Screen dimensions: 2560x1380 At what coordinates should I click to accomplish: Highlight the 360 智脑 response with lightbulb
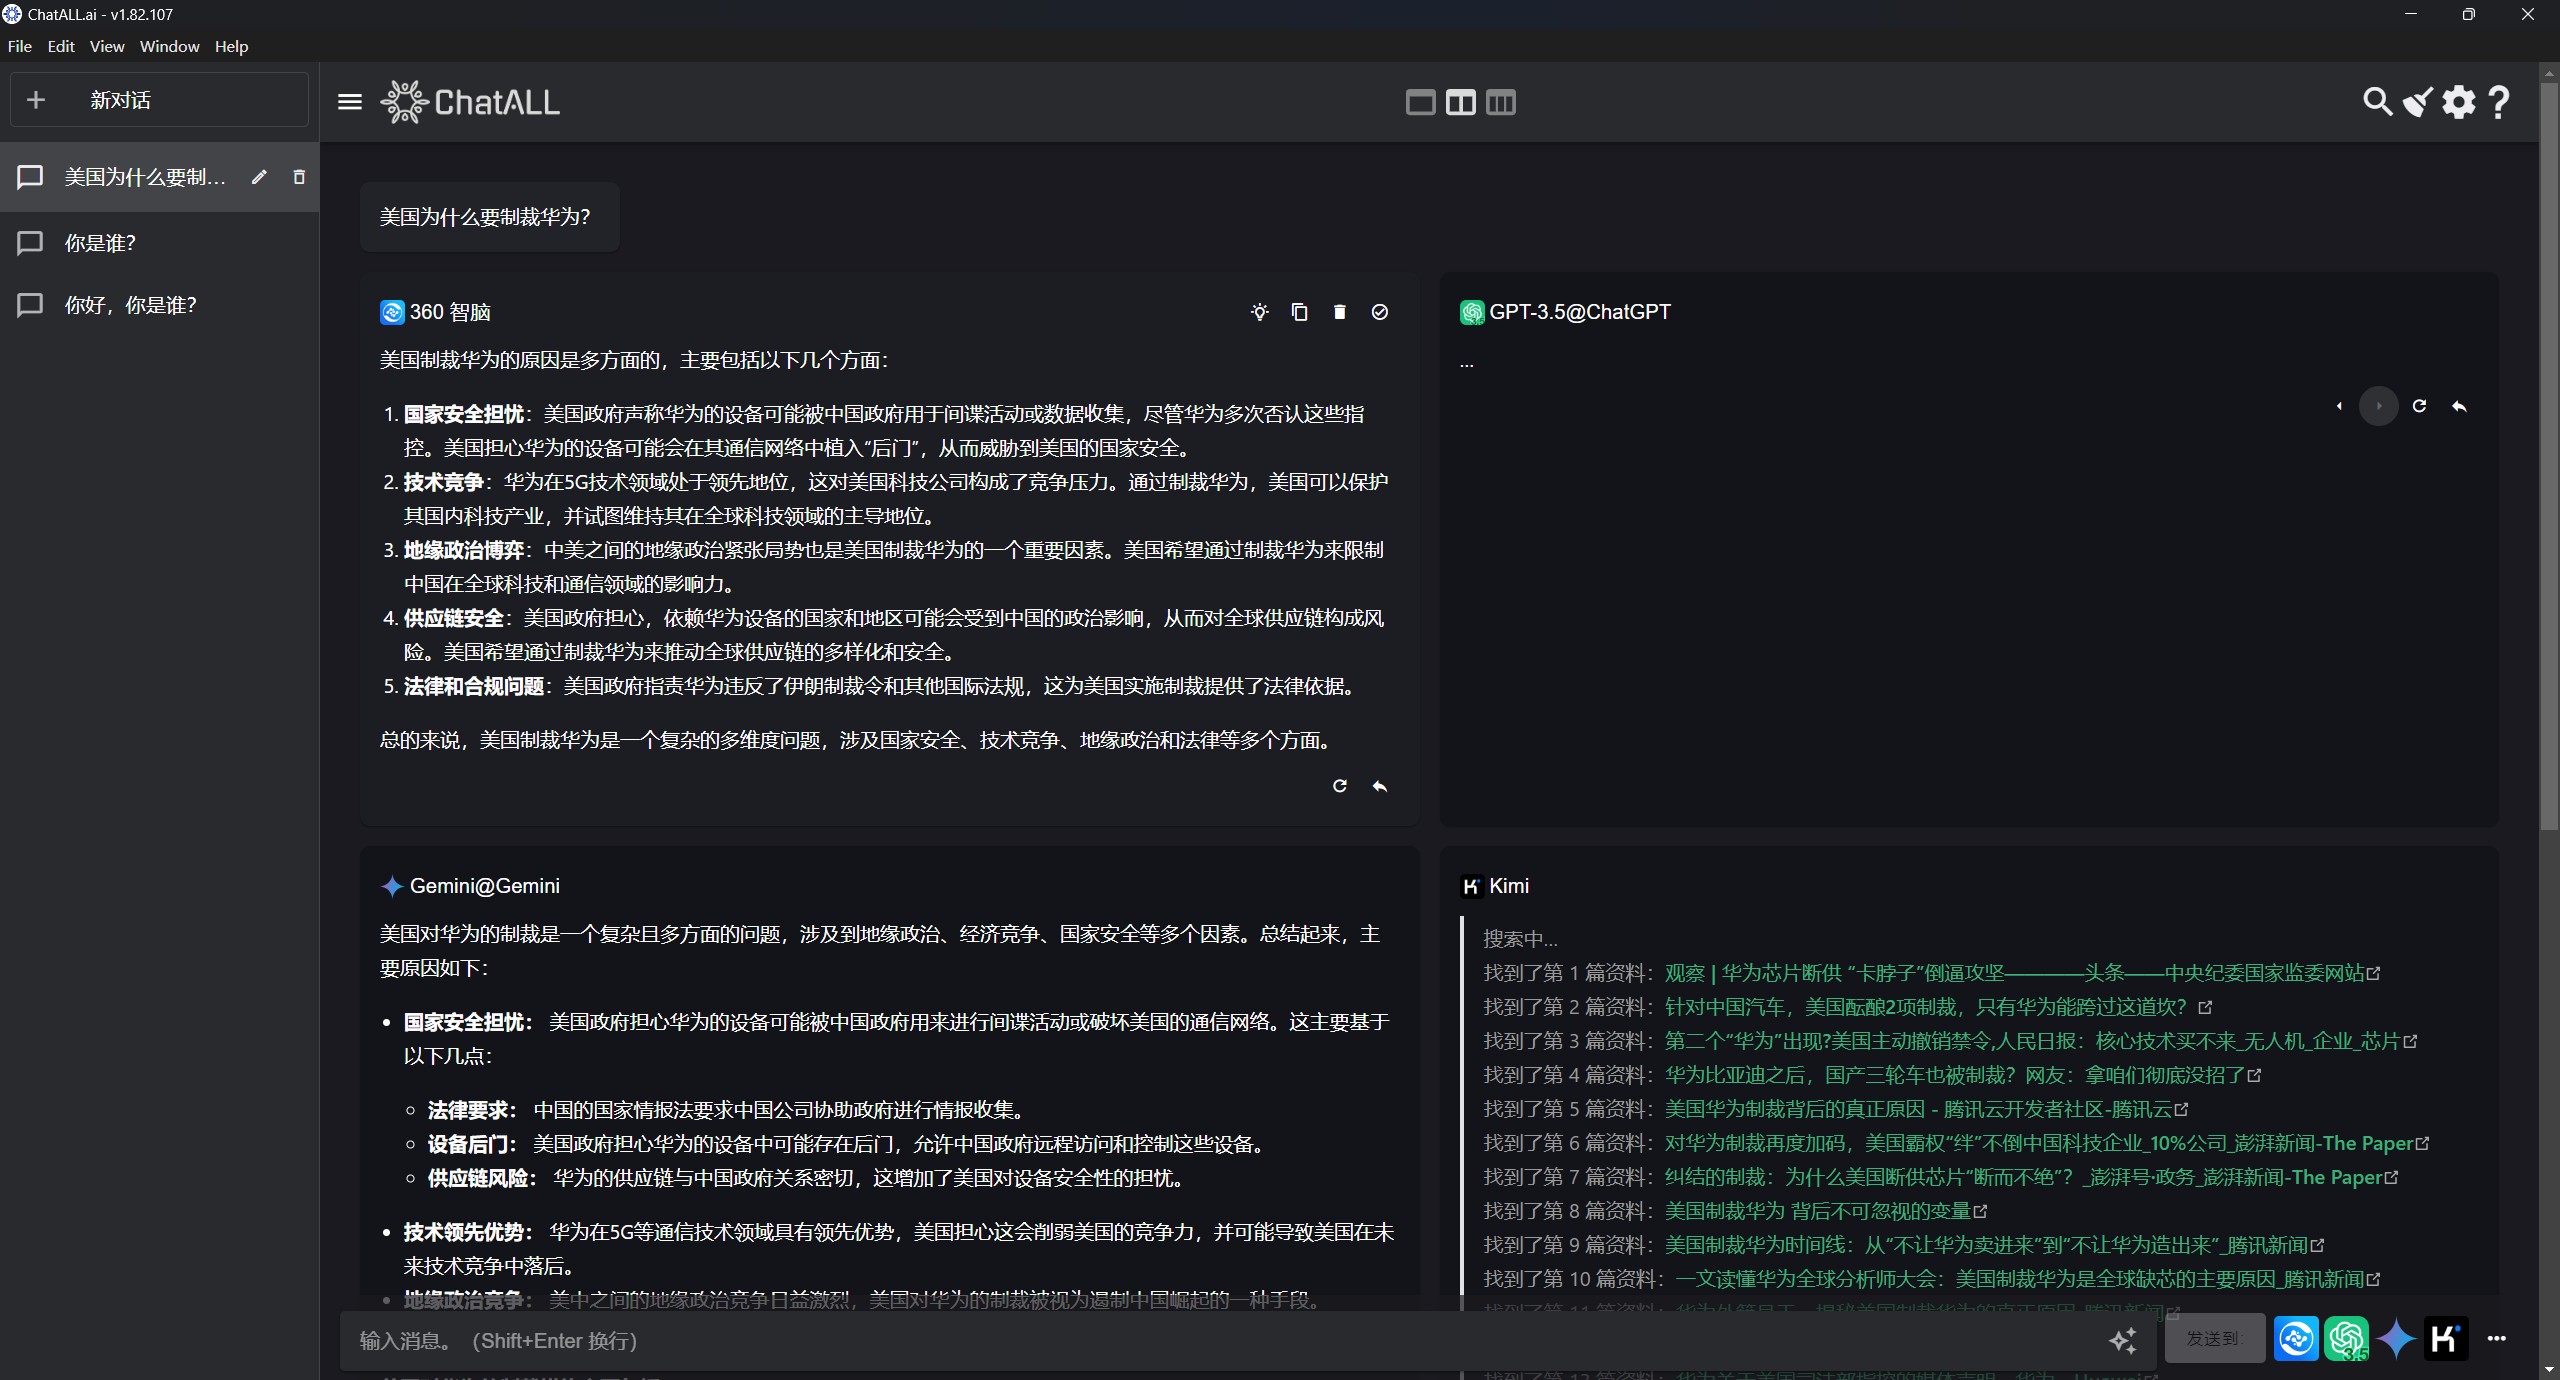[1259, 312]
